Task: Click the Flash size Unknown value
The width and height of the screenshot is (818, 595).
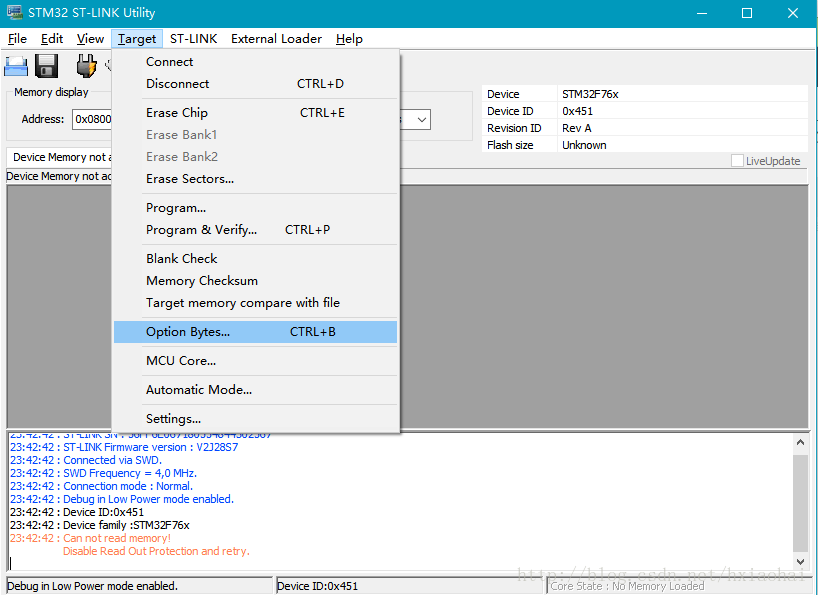Action: pos(682,145)
